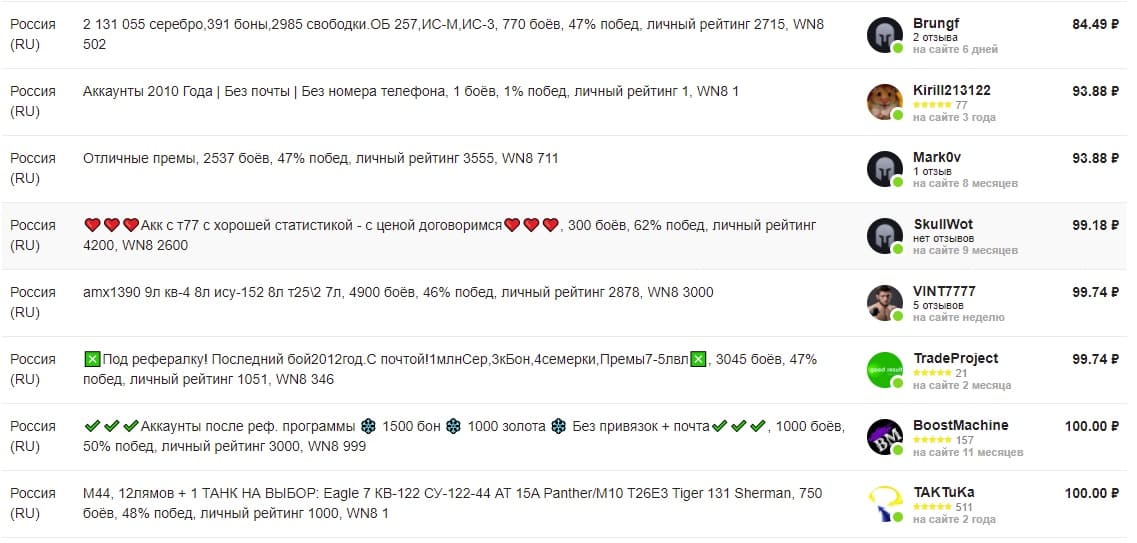Open BoostMachine's BM logo avatar

coord(884,437)
